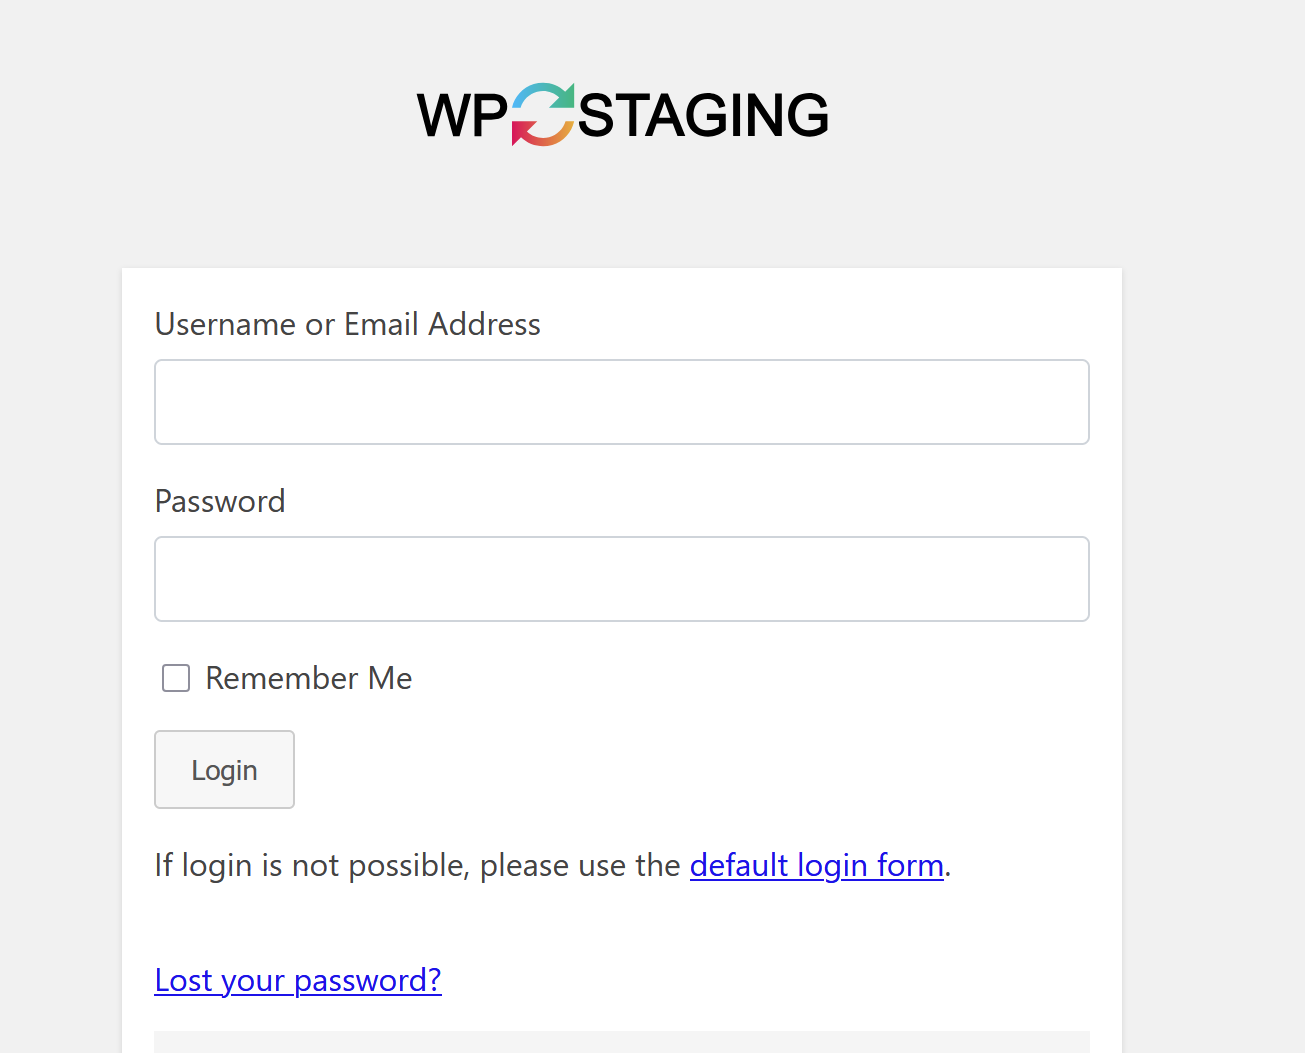The image size is (1305, 1053).
Task: Click empty space right of Remember Me
Action: click(x=750, y=678)
